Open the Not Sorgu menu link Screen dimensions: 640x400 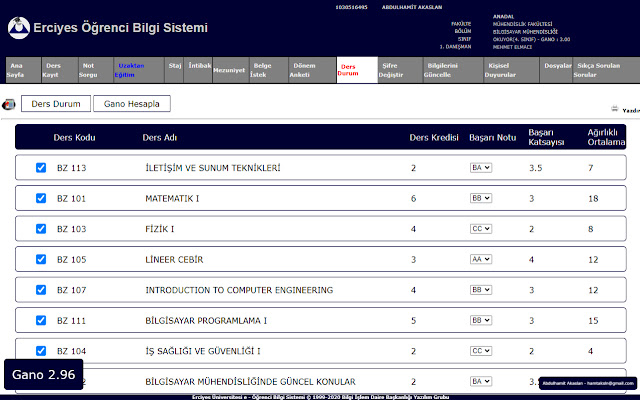click(89, 69)
